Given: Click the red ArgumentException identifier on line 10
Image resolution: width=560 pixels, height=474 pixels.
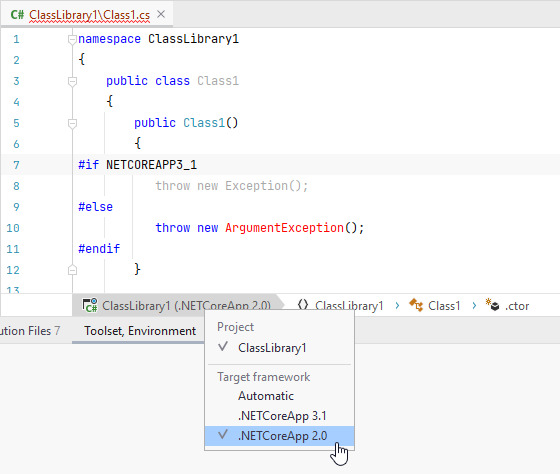Looking at the screenshot, I should point(284,228).
